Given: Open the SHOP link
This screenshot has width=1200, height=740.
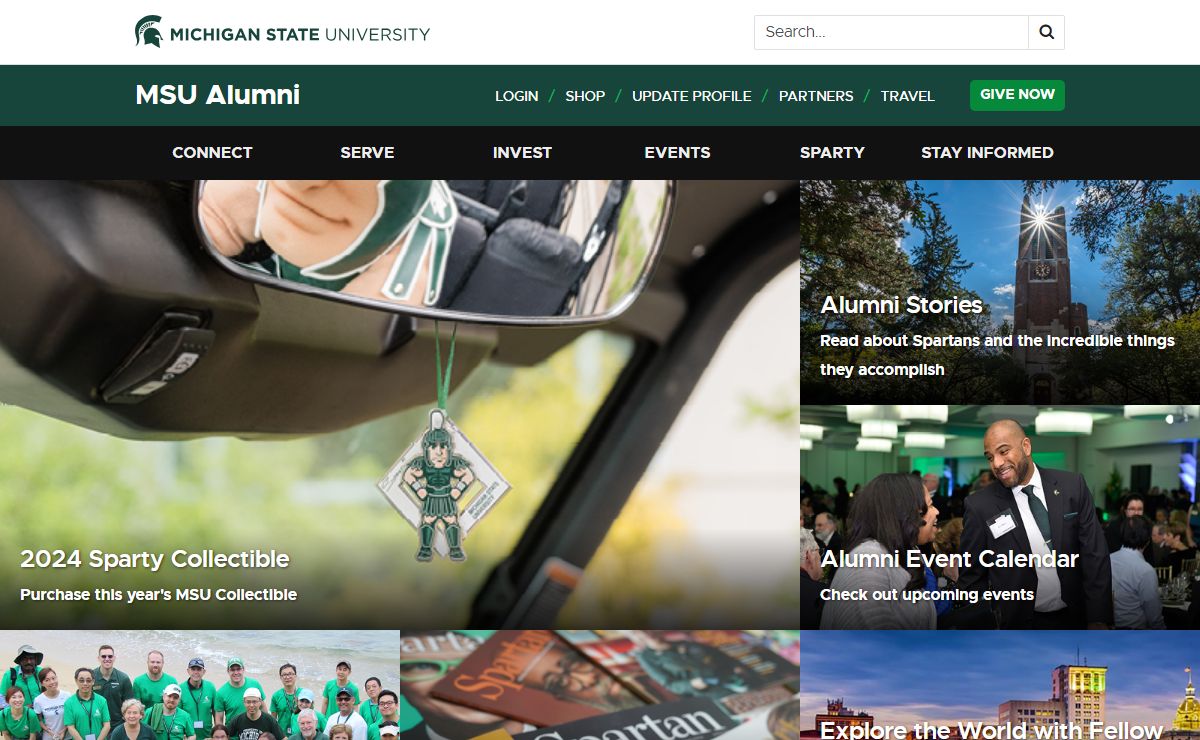Looking at the screenshot, I should point(585,96).
